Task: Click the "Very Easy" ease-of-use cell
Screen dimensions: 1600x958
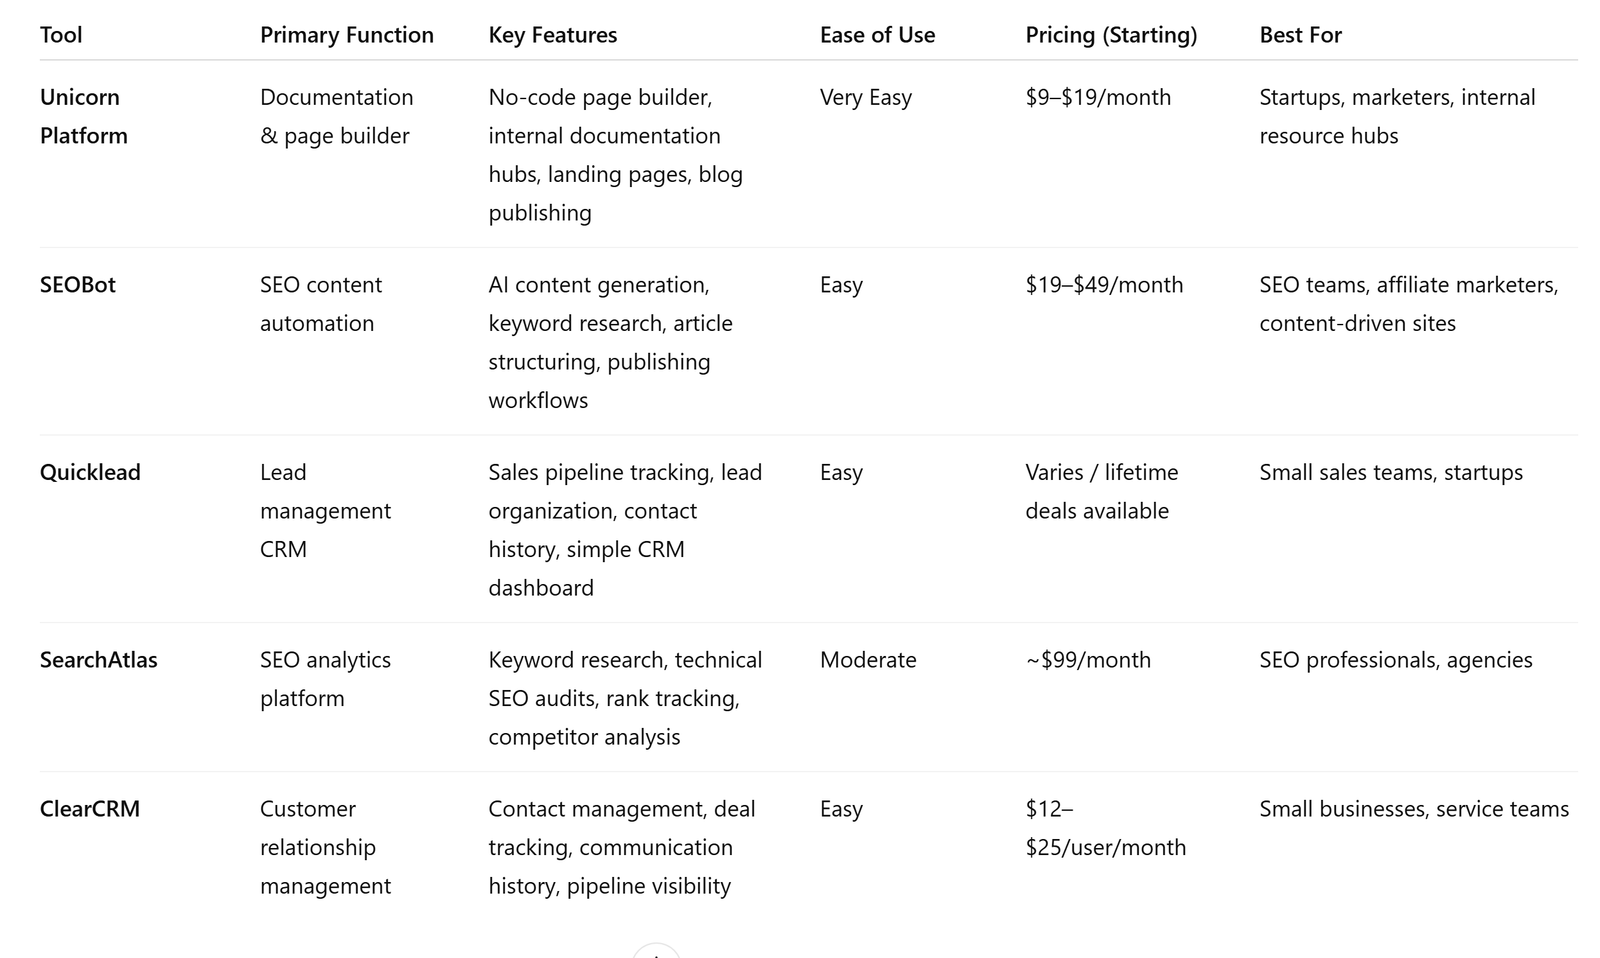Action: click(x=866, y=97)
